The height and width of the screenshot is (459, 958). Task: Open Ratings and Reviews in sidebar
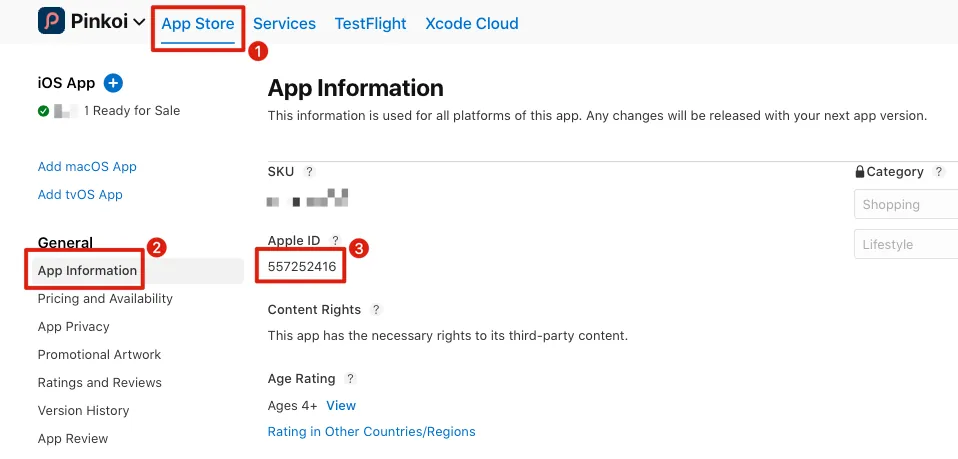pyautogui.click(x=99, y=383)
